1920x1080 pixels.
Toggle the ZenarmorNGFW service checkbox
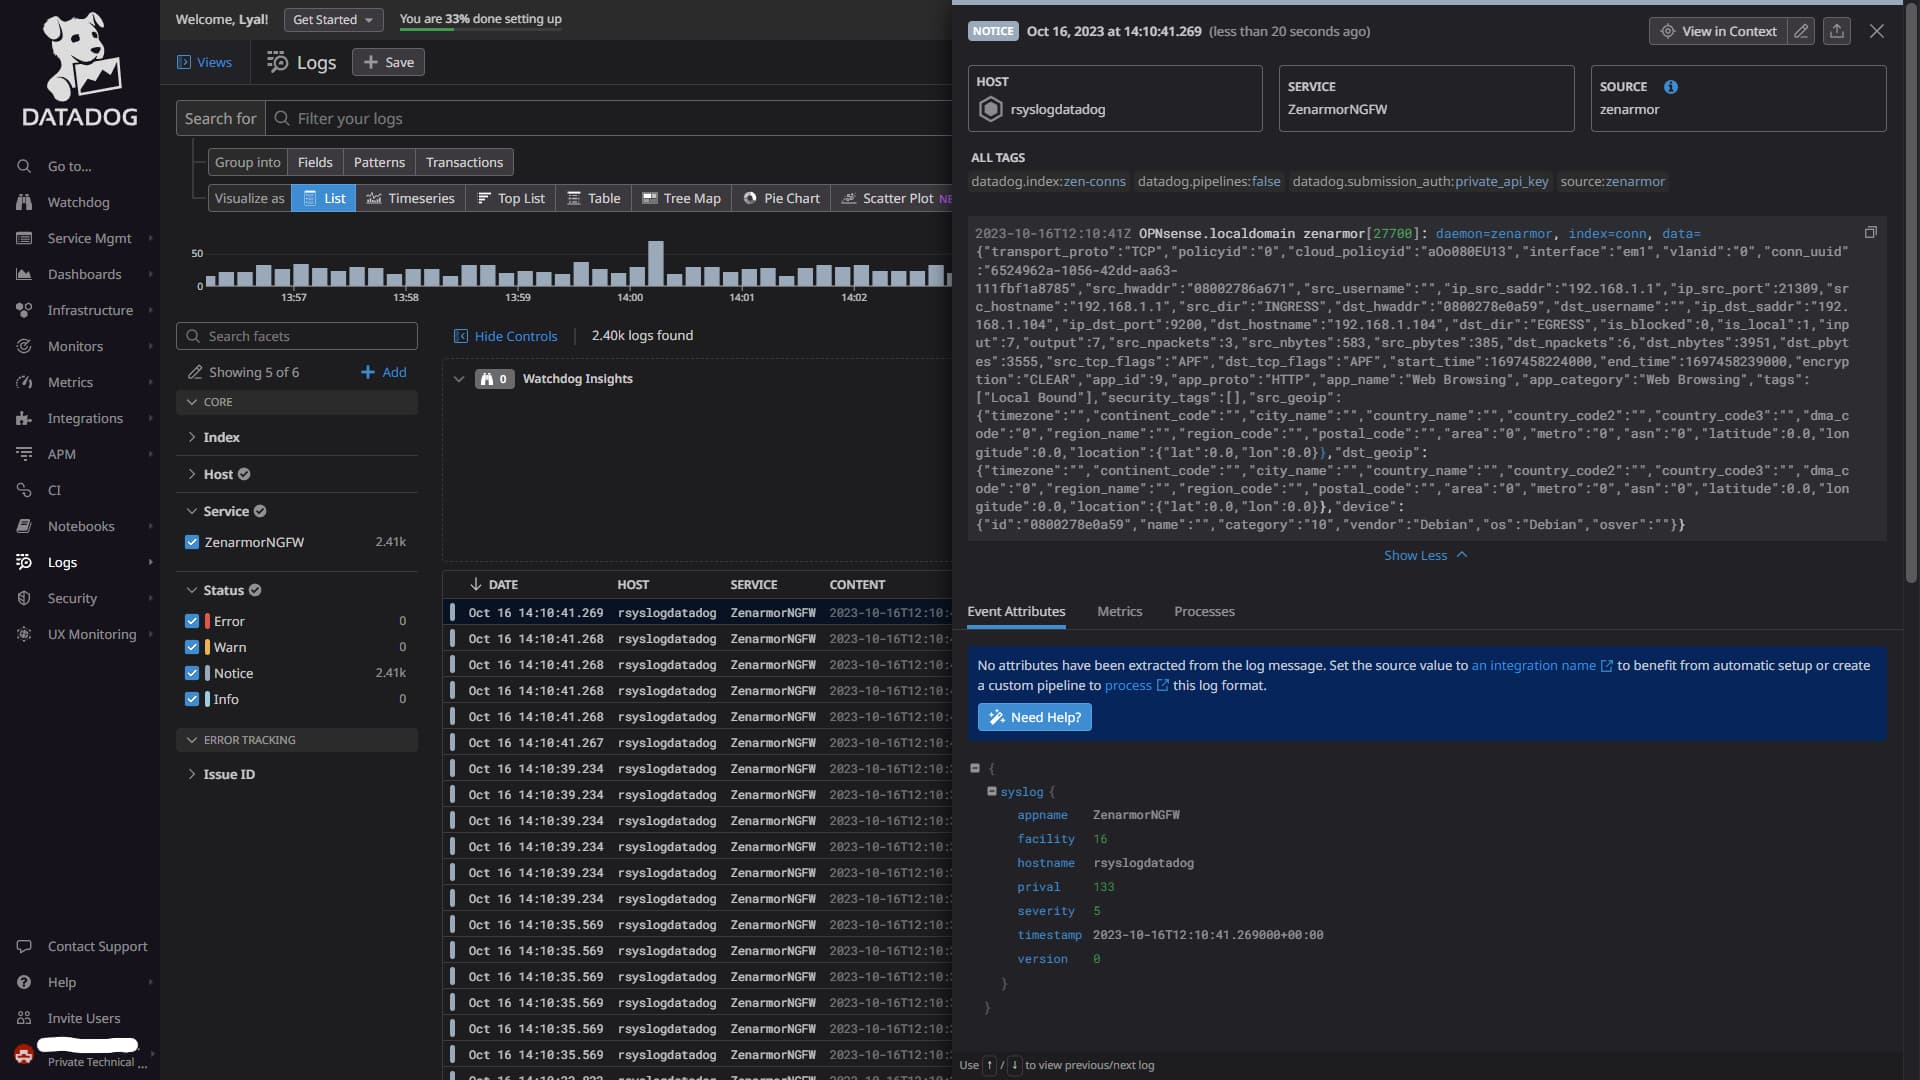pyautogui.click(x=192, y=542)
